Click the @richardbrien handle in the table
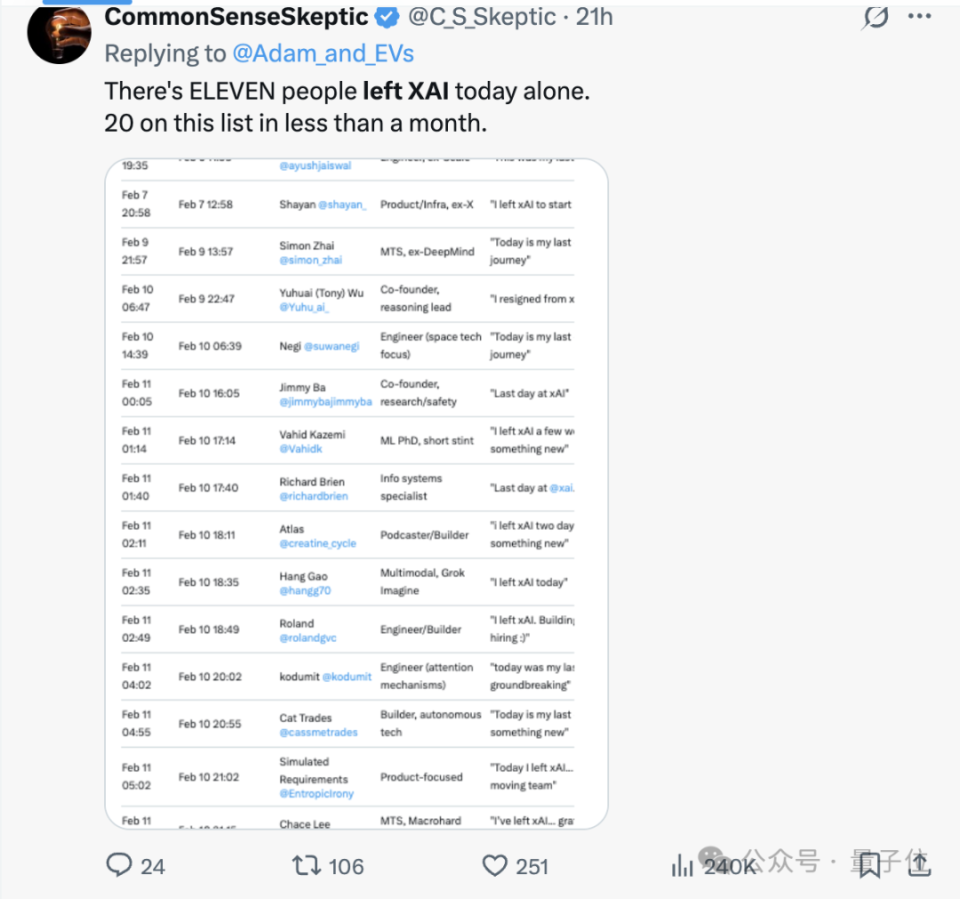This screenshot has width=960, height=899. point(313,496)
